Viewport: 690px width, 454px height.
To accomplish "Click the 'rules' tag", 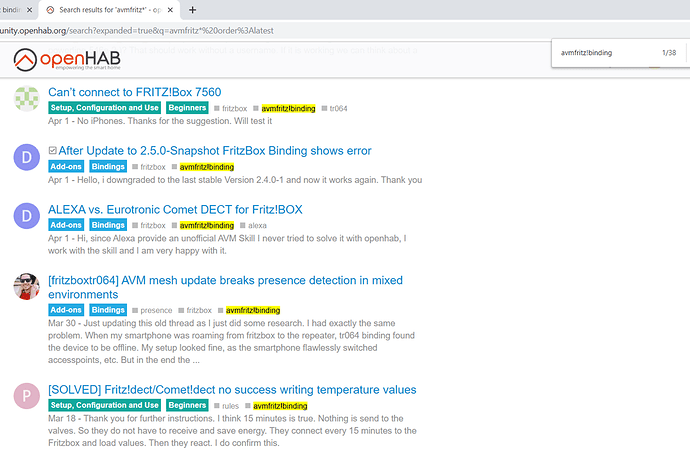I will click(230, 406).
